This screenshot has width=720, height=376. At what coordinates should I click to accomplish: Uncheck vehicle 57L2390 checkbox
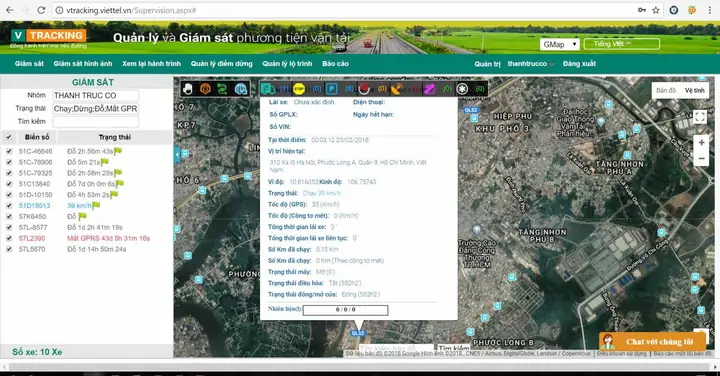pos(9,238)
